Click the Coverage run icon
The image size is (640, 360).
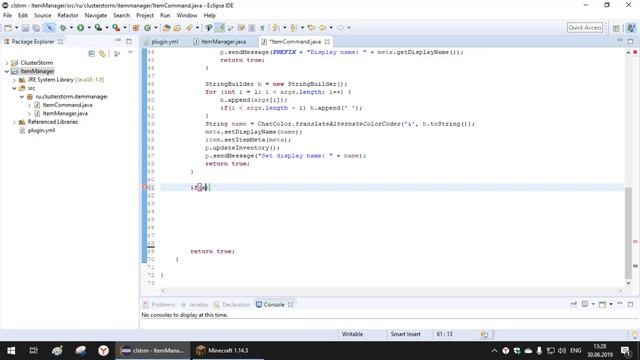[98, 28]
